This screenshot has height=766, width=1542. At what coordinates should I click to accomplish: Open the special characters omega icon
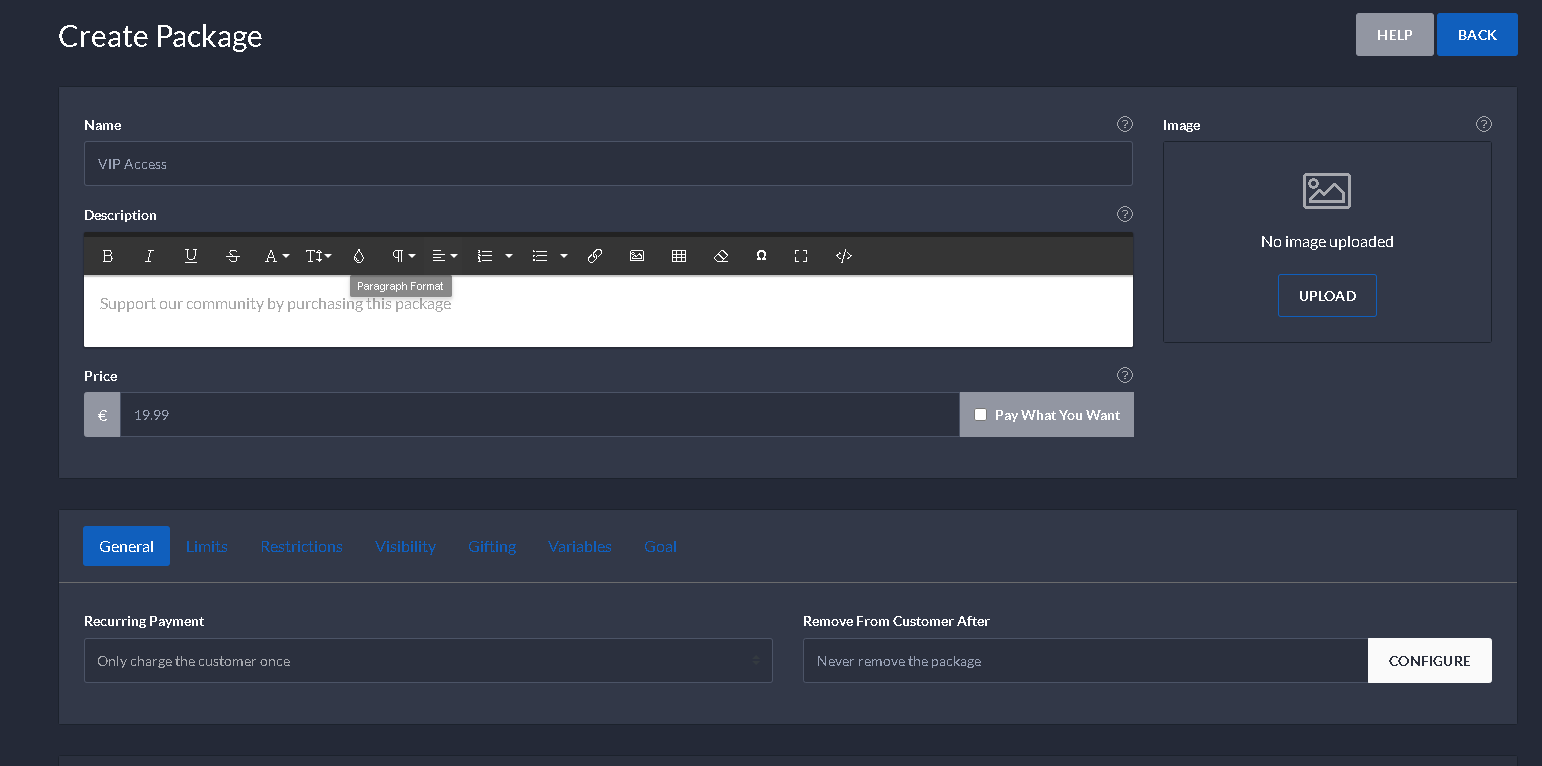coord(761,256)
